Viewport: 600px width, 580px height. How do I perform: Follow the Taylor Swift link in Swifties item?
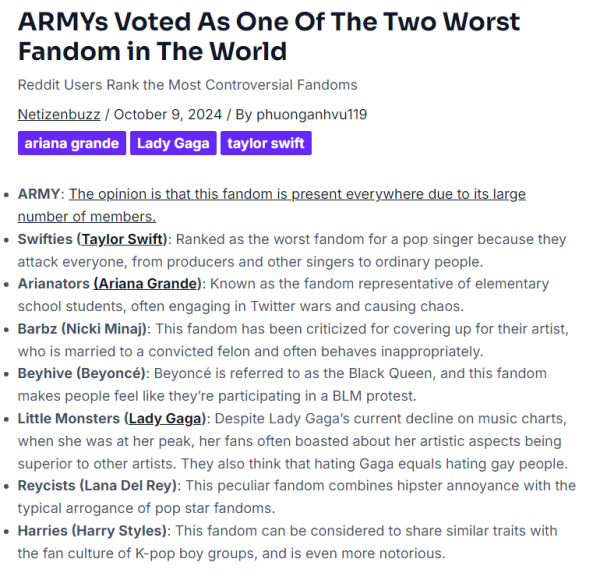click(x=122, y=239)
